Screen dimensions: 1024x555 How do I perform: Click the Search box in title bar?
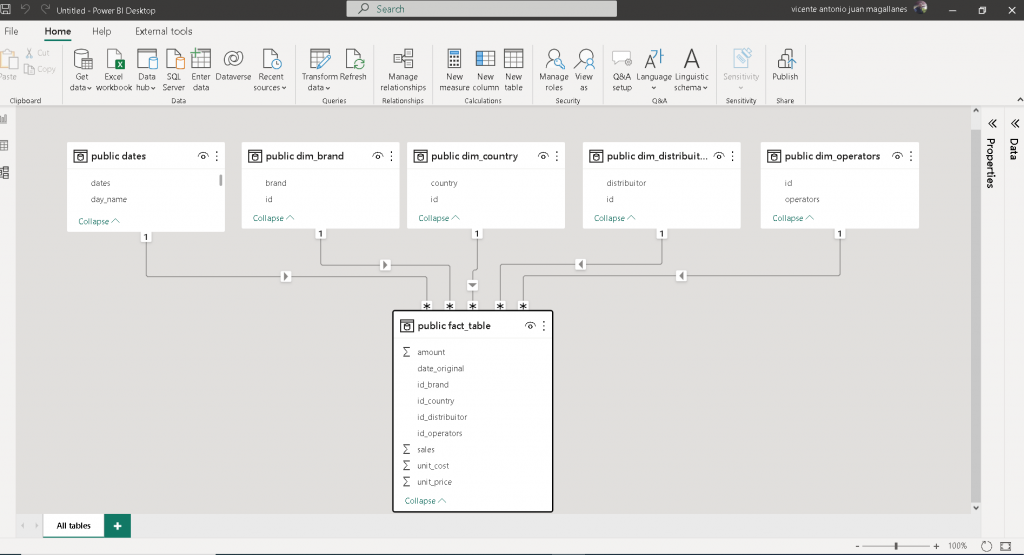pyautogui.click(x=480, y=9)
